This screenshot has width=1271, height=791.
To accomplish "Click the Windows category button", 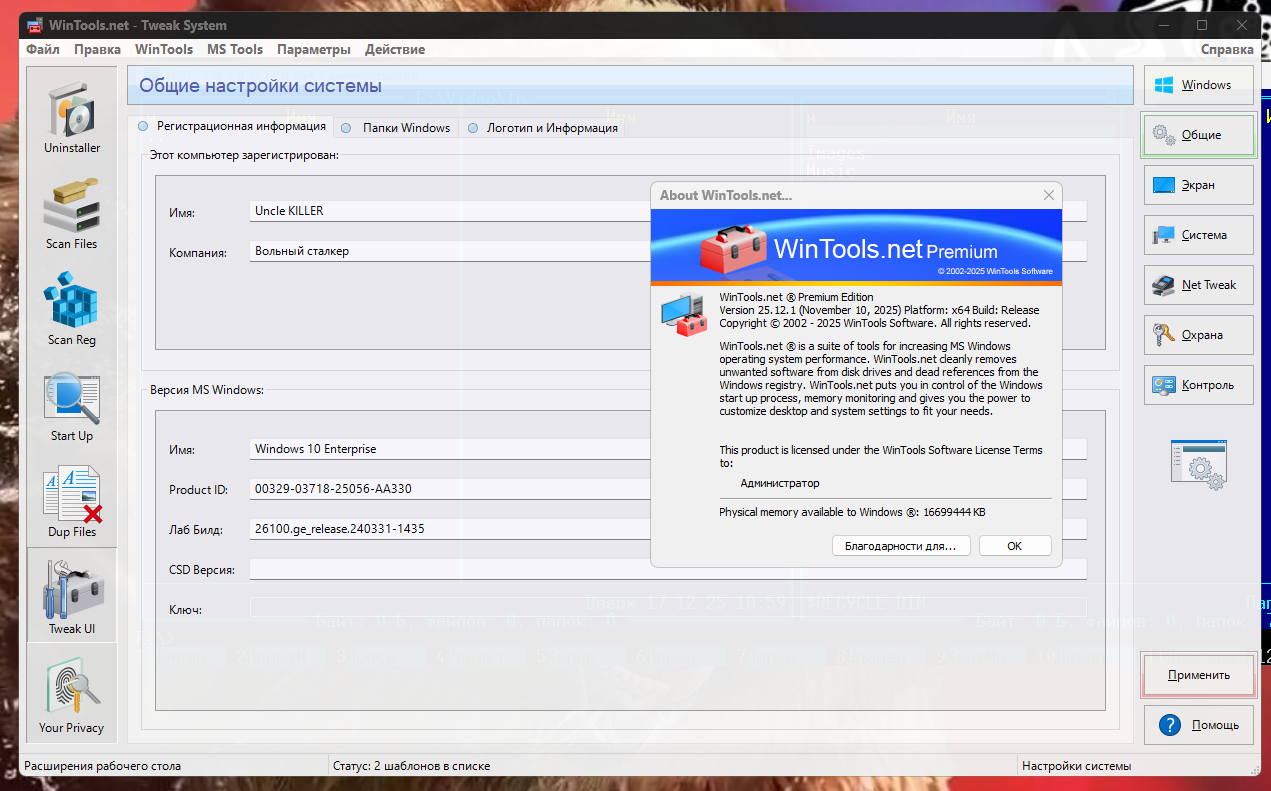I will [x=1198, y=85].
